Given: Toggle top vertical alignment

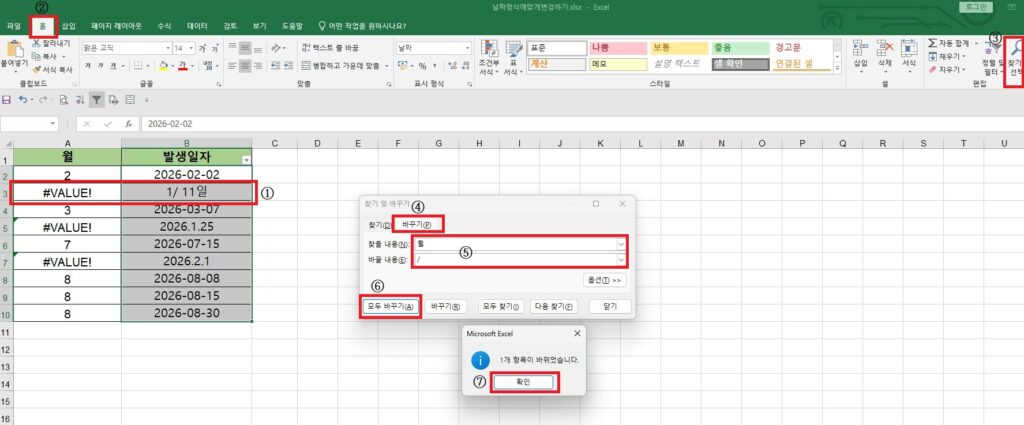Looking at the screenshot, I should pos(232,48).
